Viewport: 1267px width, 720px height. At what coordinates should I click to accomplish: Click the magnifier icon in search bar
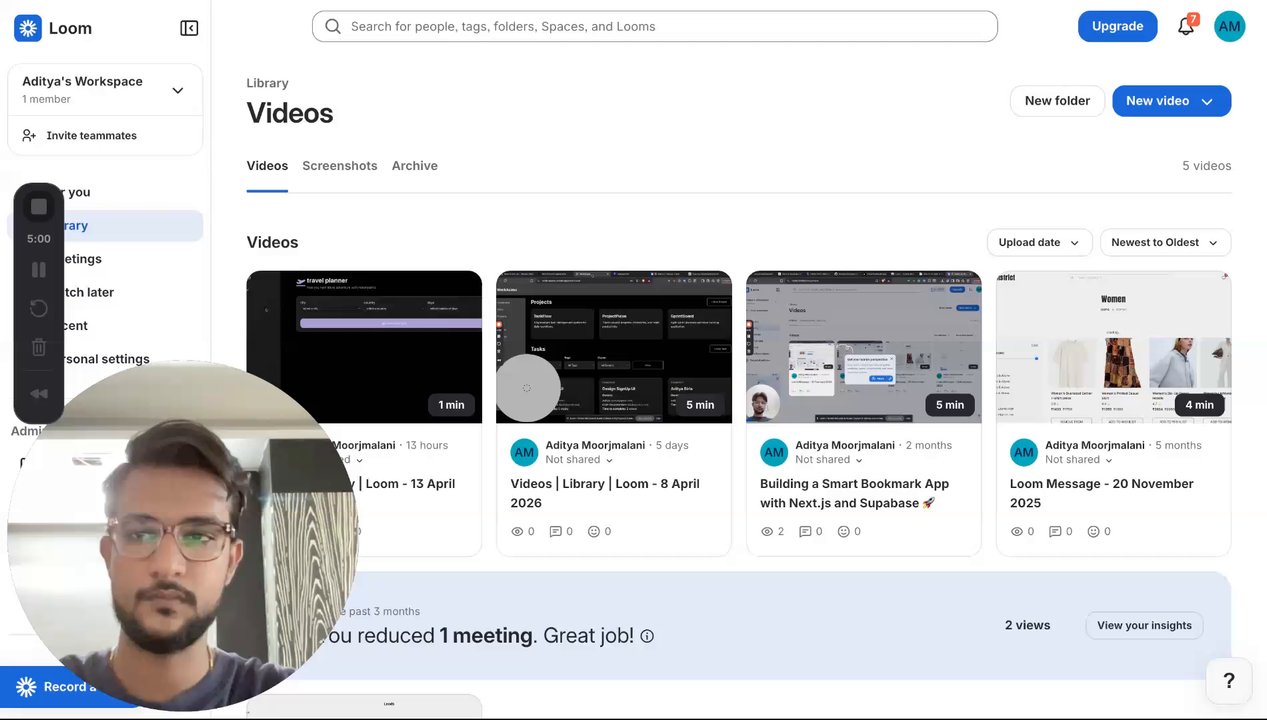pos(333,26)
